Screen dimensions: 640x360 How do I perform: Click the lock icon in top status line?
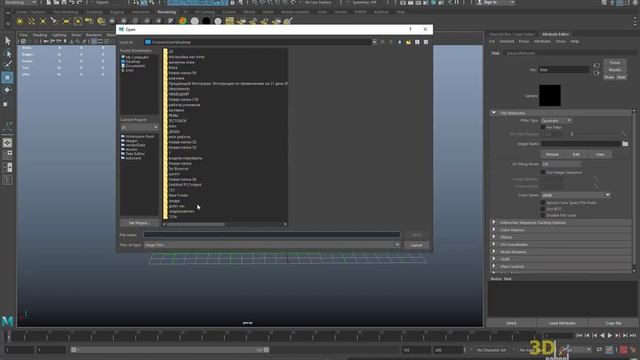(232, 2)
